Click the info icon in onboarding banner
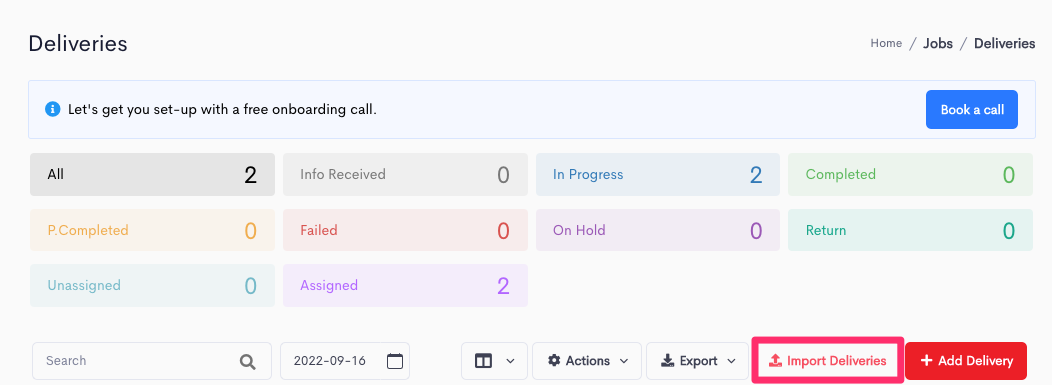Image resolution: width=1052 pixels, height=385 pixels. pos(52,109)
